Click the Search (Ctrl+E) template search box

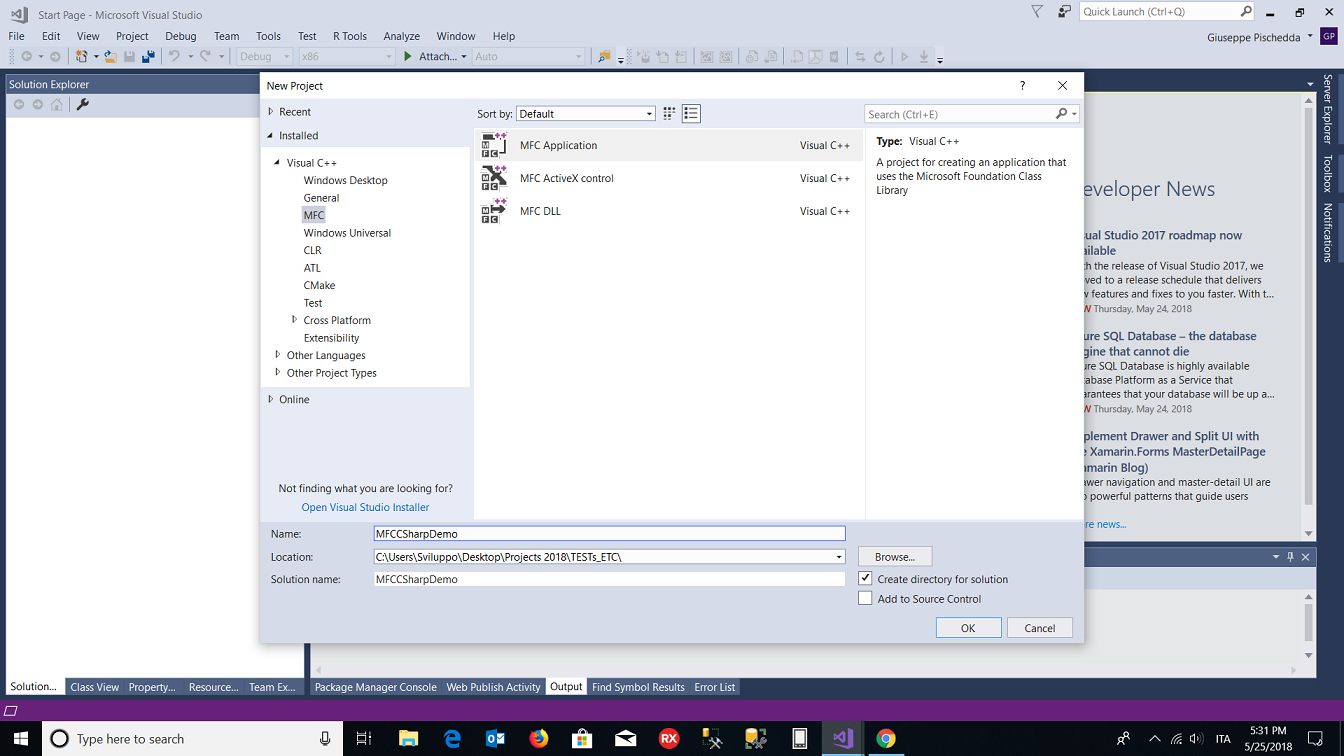[959, 114]
